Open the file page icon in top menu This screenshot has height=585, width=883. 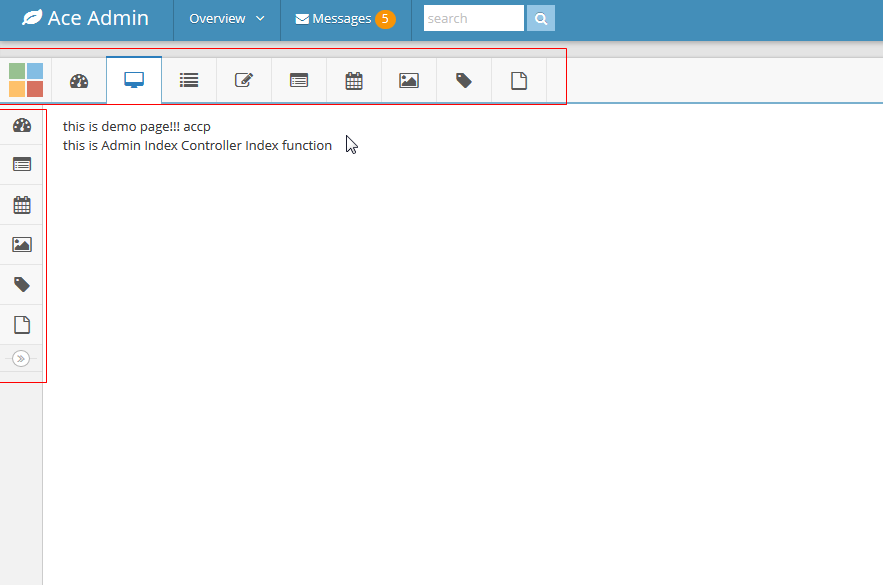coord(519,81)
